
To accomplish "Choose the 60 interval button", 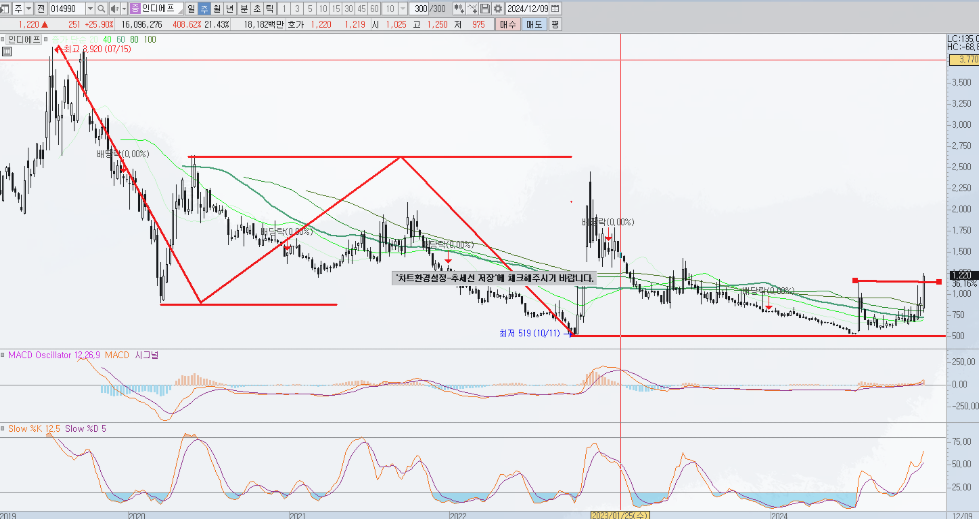I will [375, 9].
